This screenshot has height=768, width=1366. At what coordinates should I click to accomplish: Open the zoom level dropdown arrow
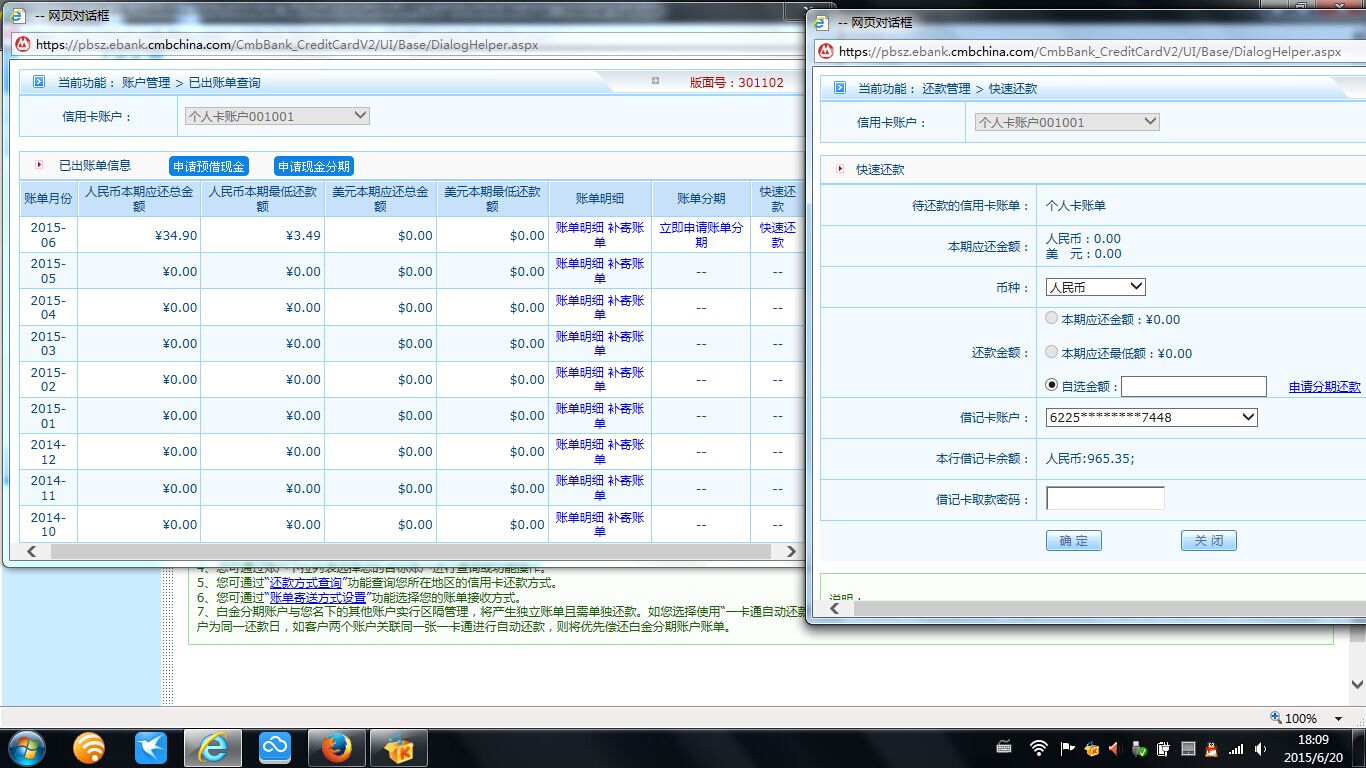pos(1338,719)
